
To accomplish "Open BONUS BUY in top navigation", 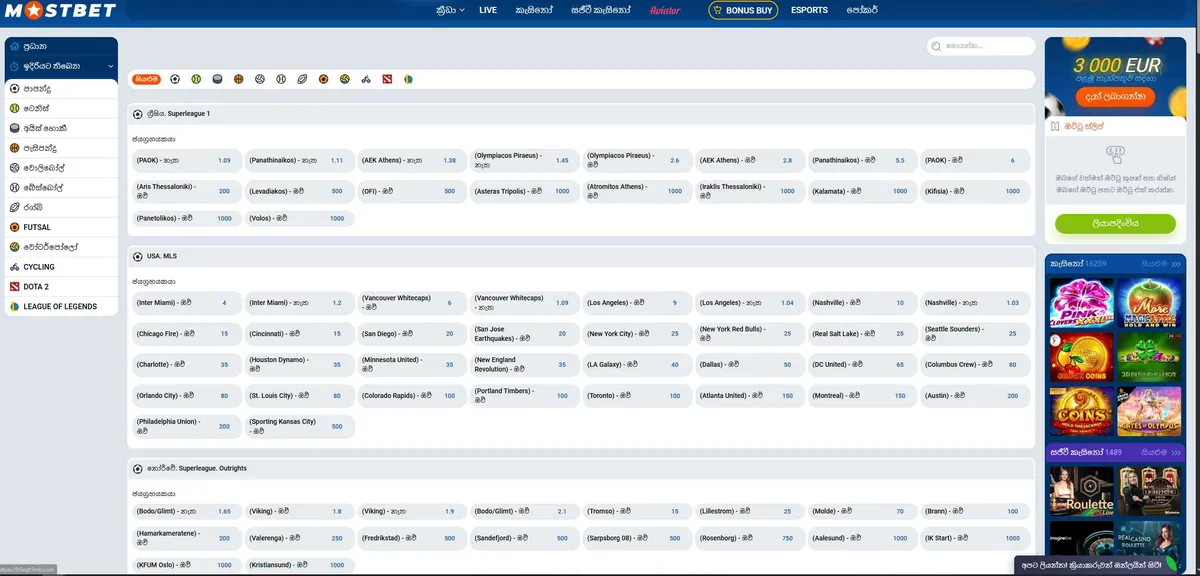I will pyautogui.click(x=742, y=10).
